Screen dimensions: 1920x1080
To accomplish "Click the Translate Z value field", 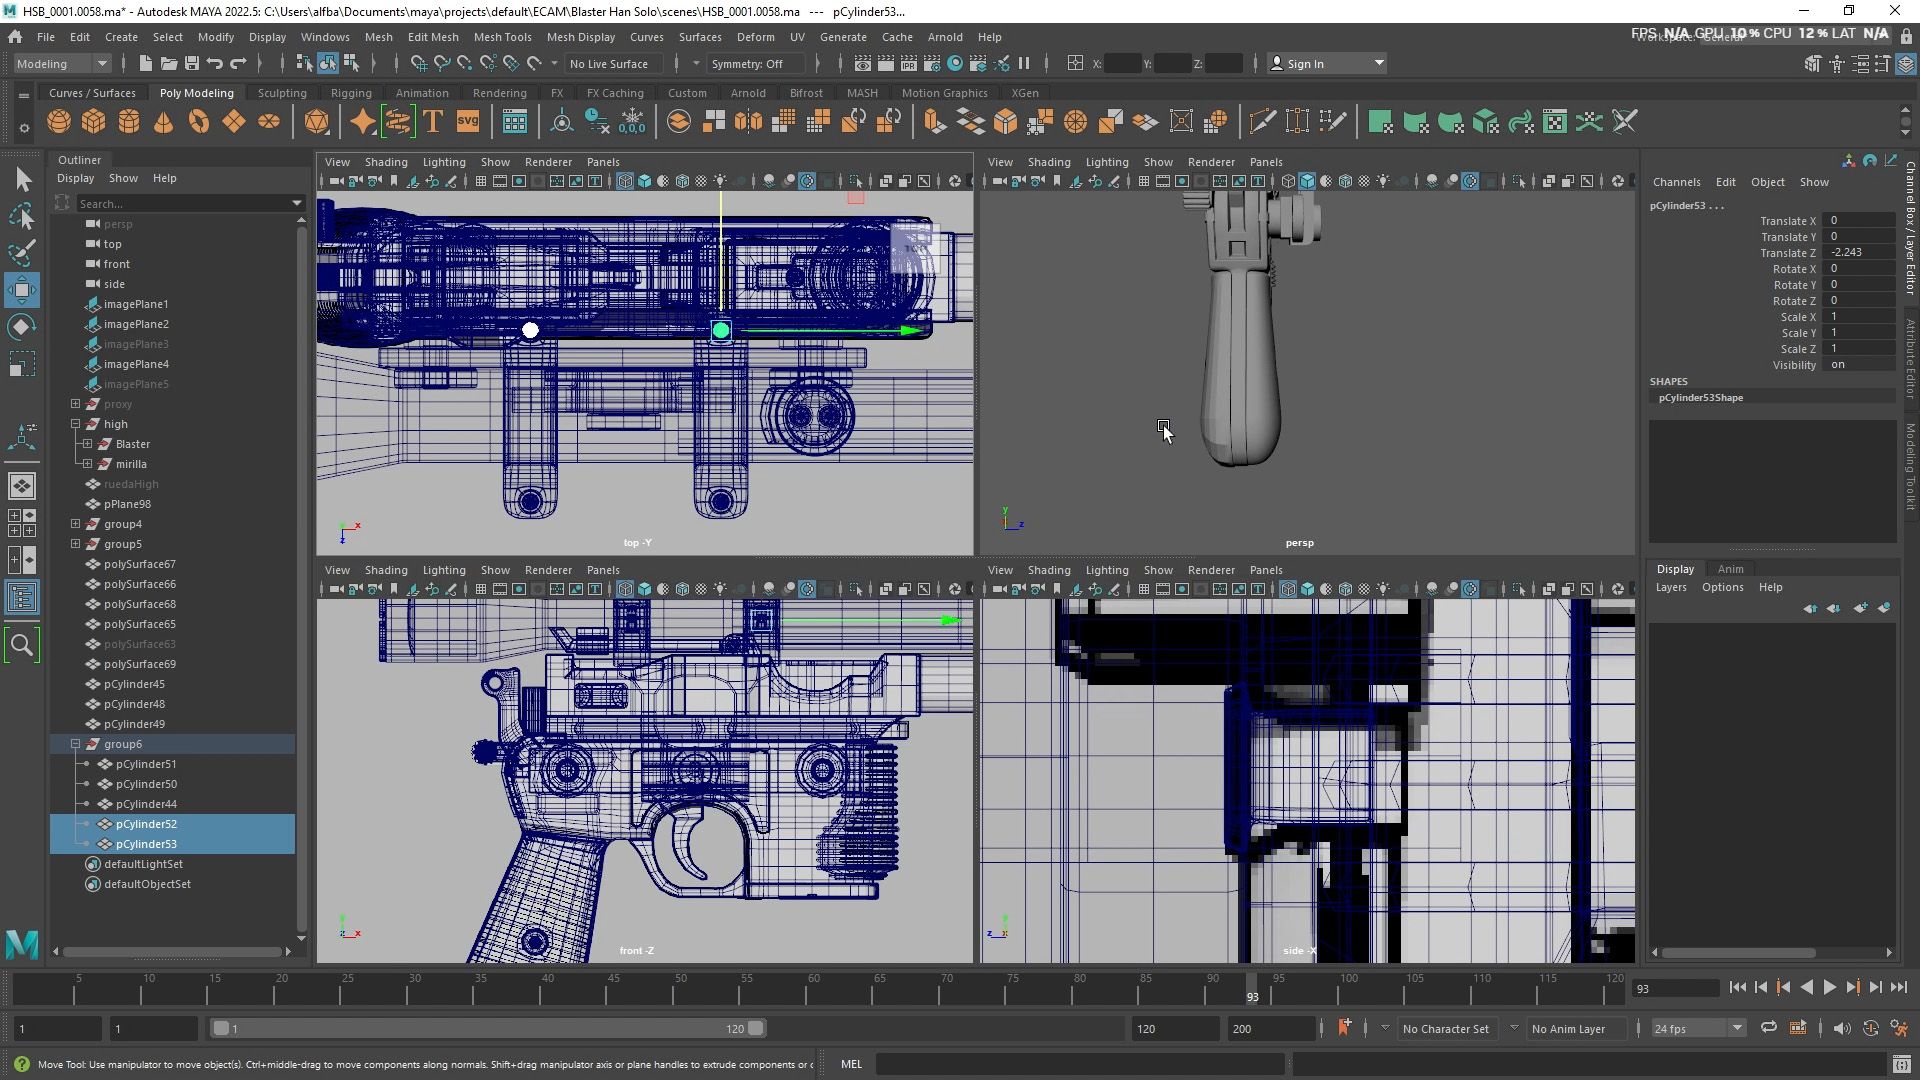I will click(x=1857, y=253).
